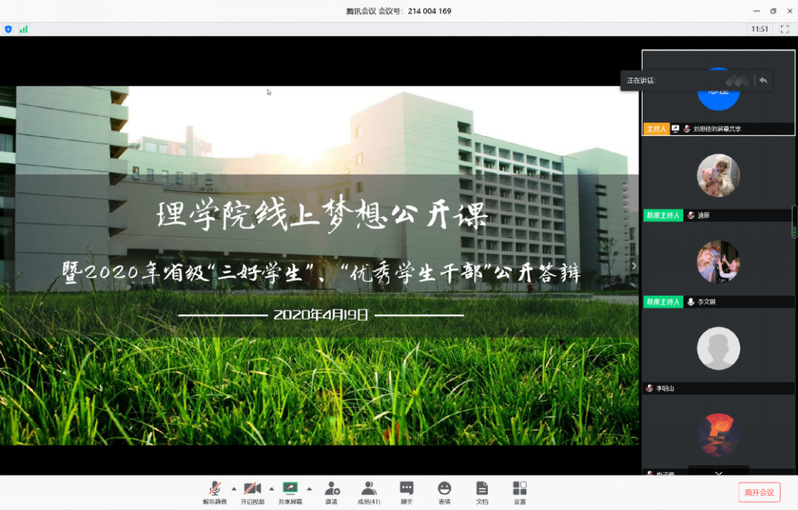Open meeting settings (设置)
Viewport: 798px width, 510px height.
[x=519, y=491]
